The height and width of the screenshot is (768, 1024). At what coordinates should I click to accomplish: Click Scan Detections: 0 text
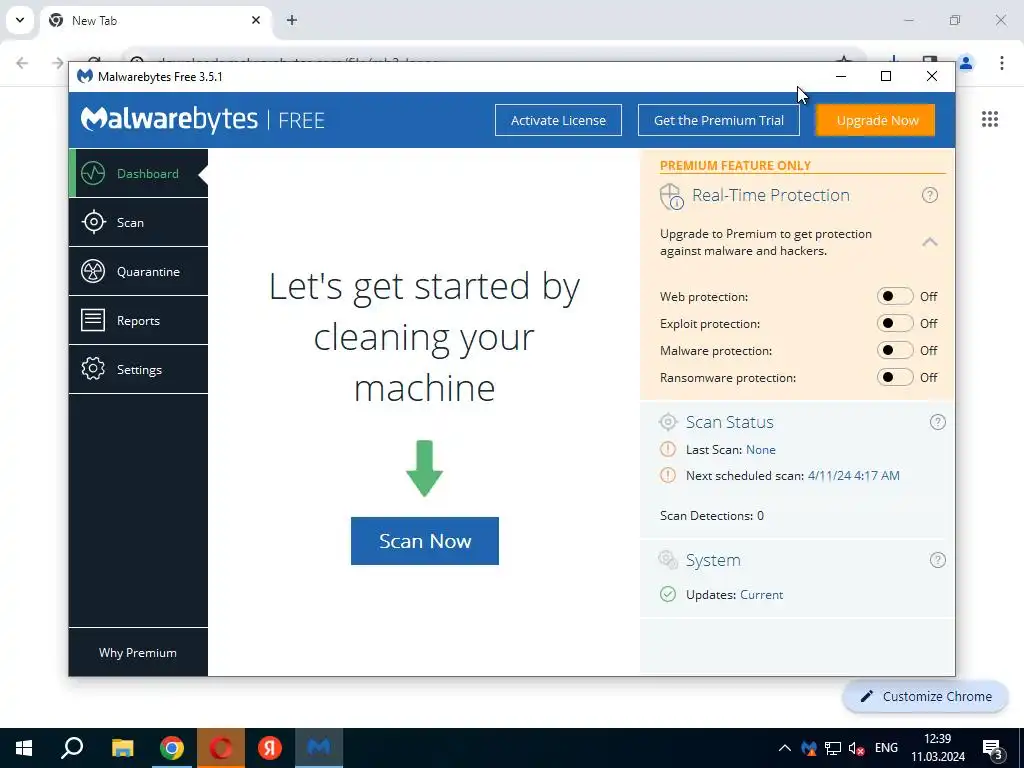pyautogui.click(x=712, y=515)
